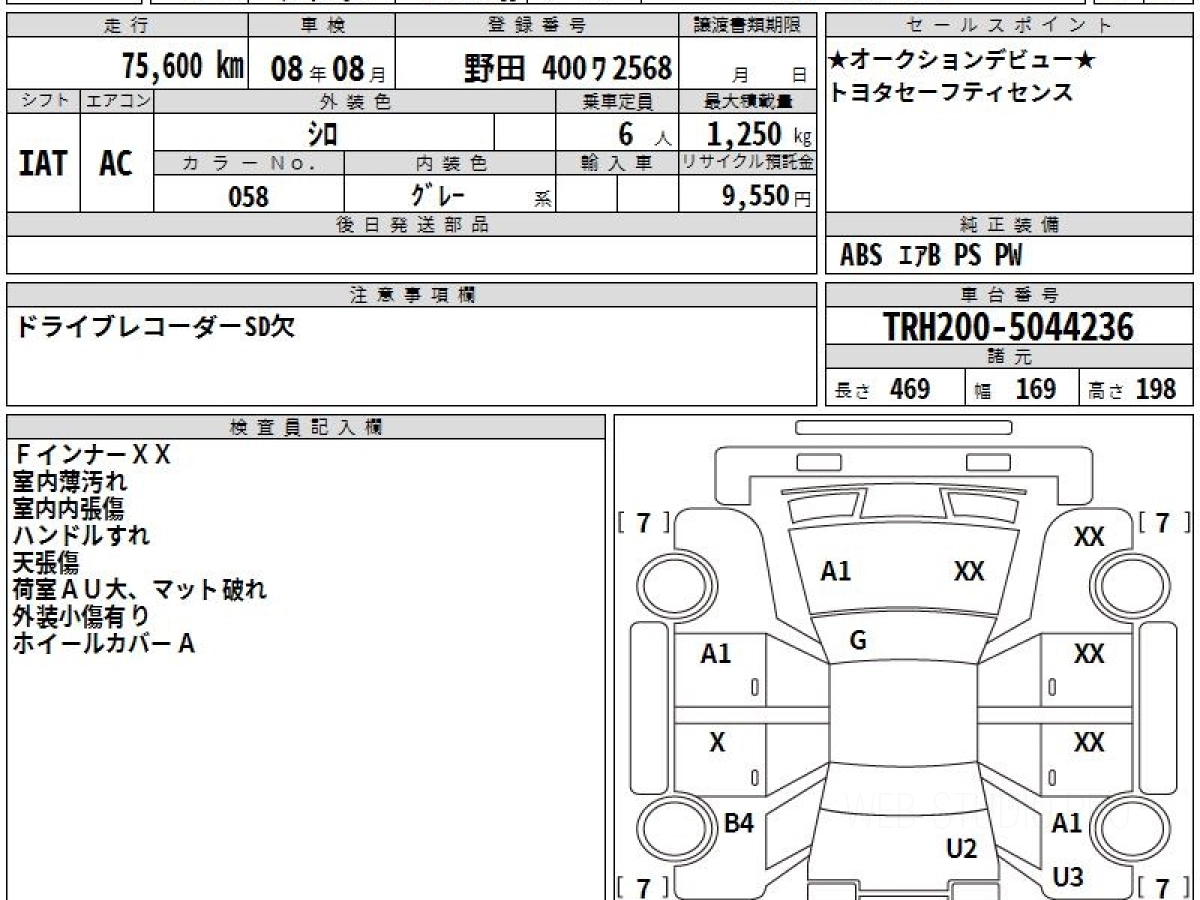Click the "外装色" header cell
The height and width of the screenshot is (900, 1200).
tap(355, 101)
